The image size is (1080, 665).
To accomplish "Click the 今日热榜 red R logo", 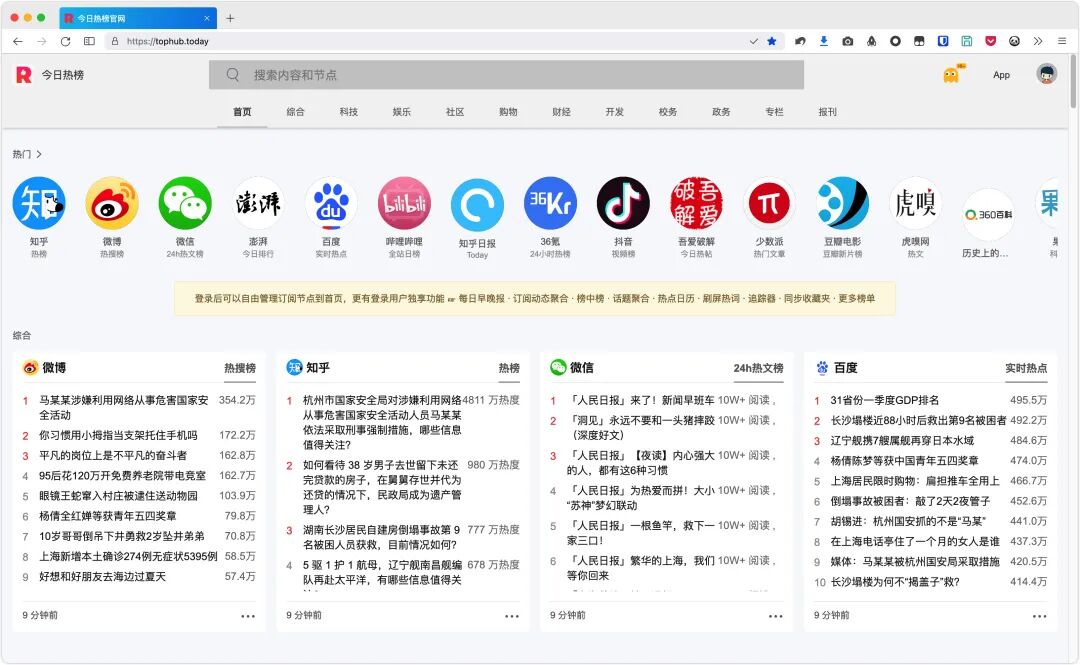I will (23, 74).
